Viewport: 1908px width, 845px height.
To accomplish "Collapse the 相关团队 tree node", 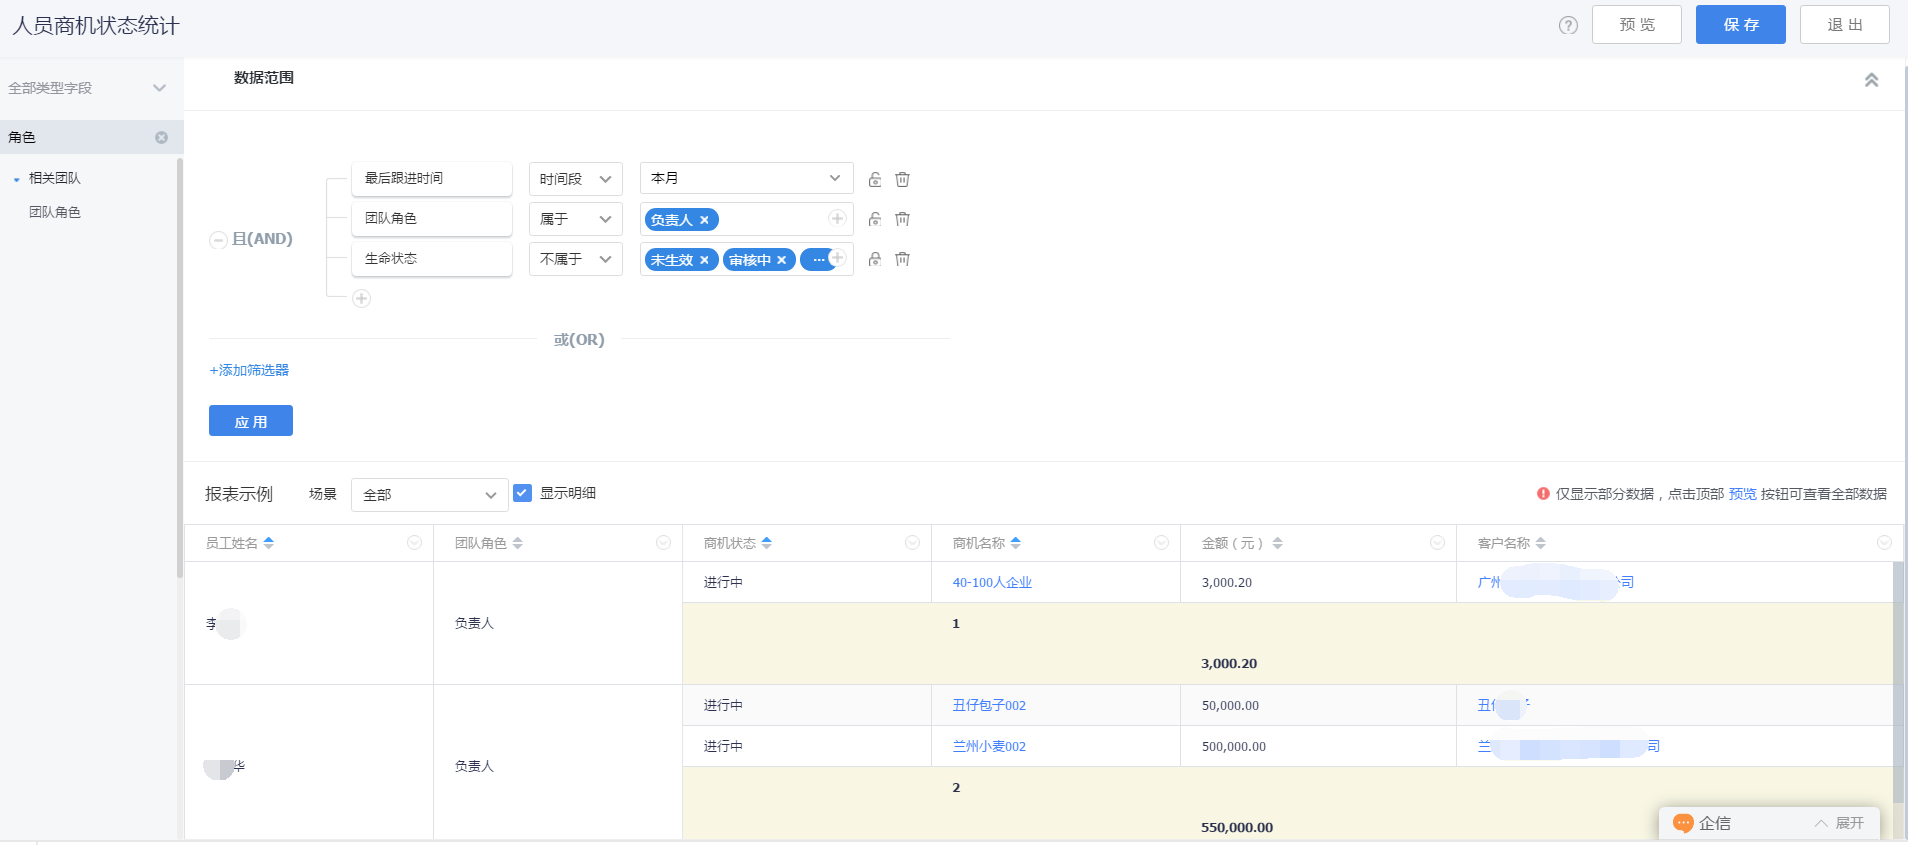I will (x=16, y=179).
